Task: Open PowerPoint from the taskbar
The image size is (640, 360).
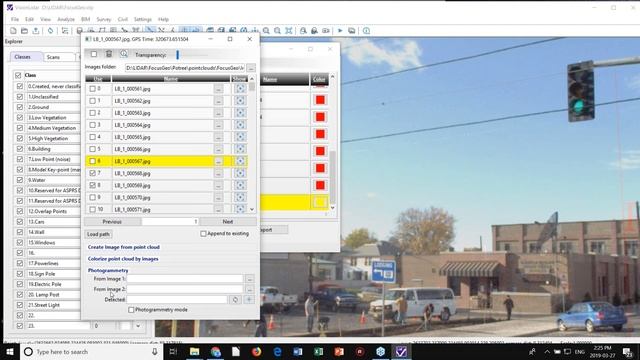Action: pyautogui.click(x=339, y=351)
